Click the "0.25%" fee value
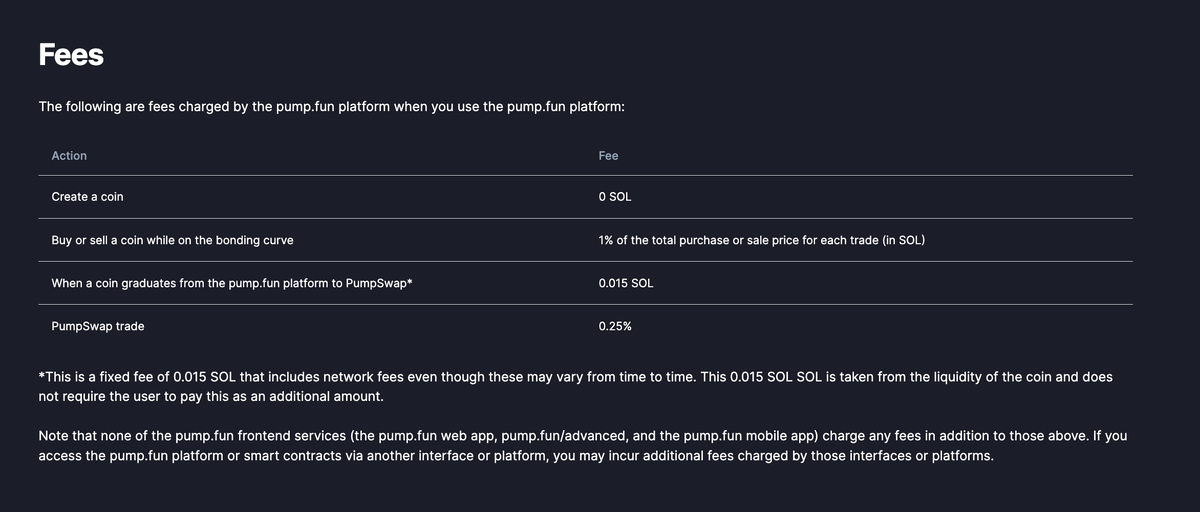The height and width of the screenshot is (512, 1200). click(615, 326)
